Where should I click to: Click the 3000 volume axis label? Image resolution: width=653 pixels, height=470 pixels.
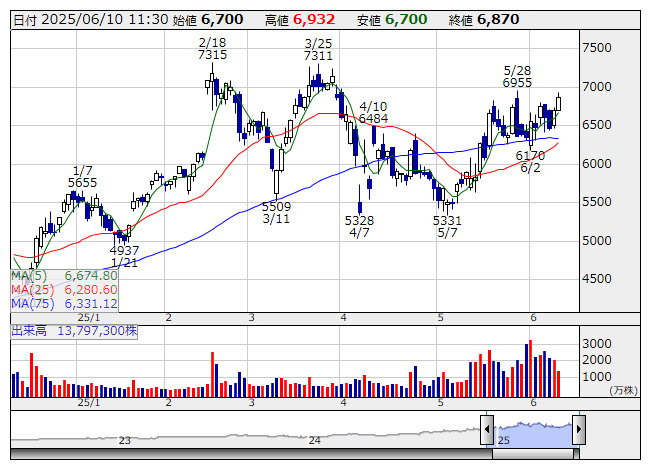pos(597,344)
